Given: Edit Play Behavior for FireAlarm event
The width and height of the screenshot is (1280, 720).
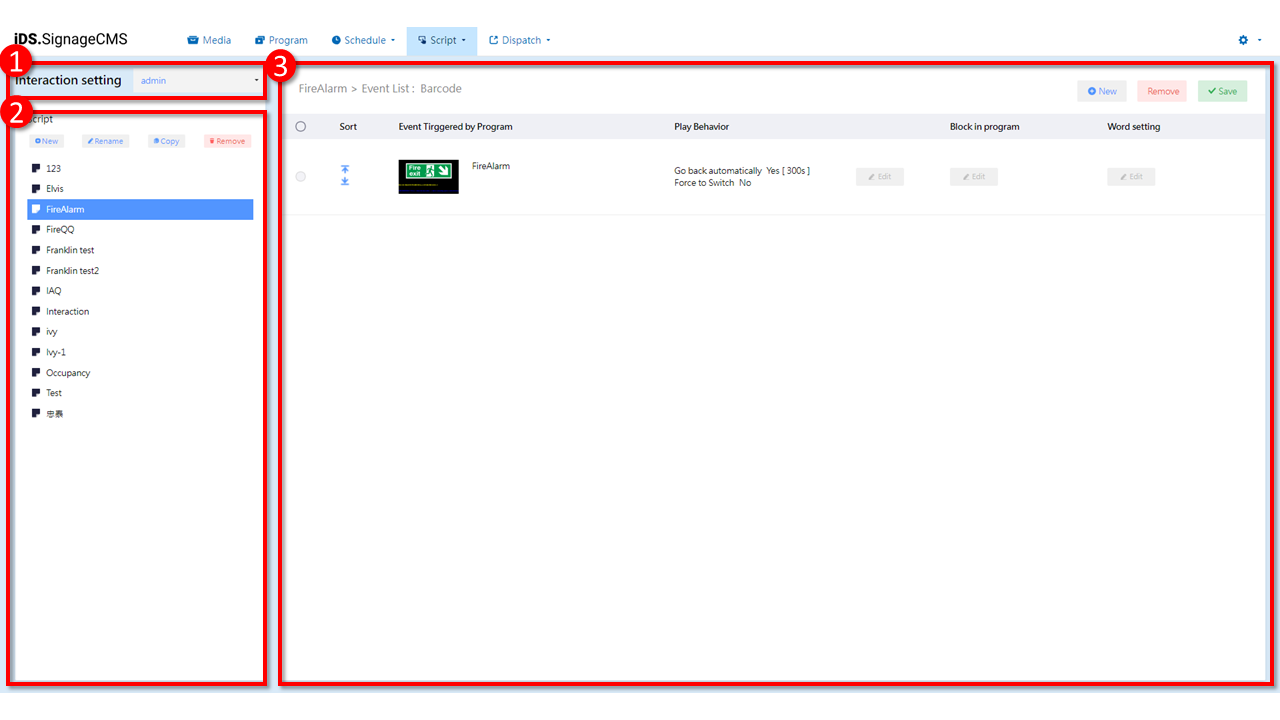Looking at the screenshot, I should pos(880,177).
